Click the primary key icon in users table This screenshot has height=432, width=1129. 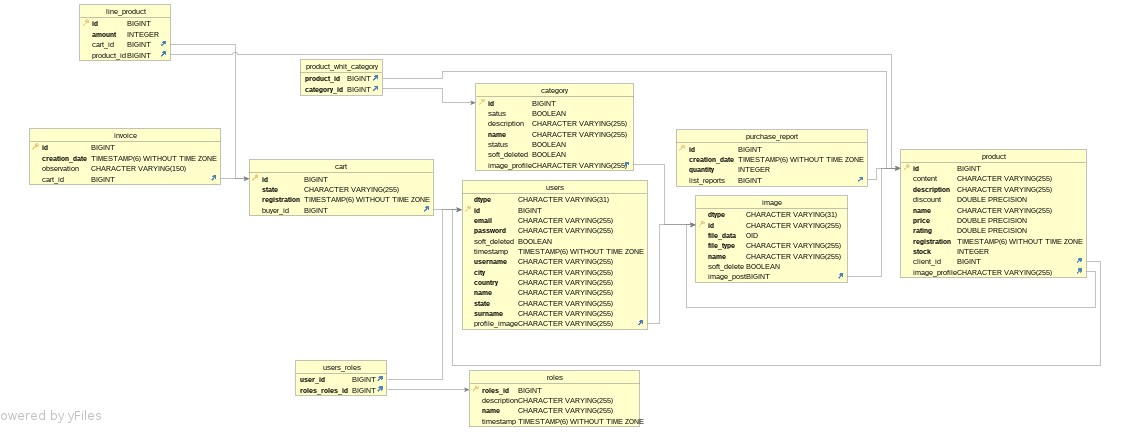click(x=468, y=210)
